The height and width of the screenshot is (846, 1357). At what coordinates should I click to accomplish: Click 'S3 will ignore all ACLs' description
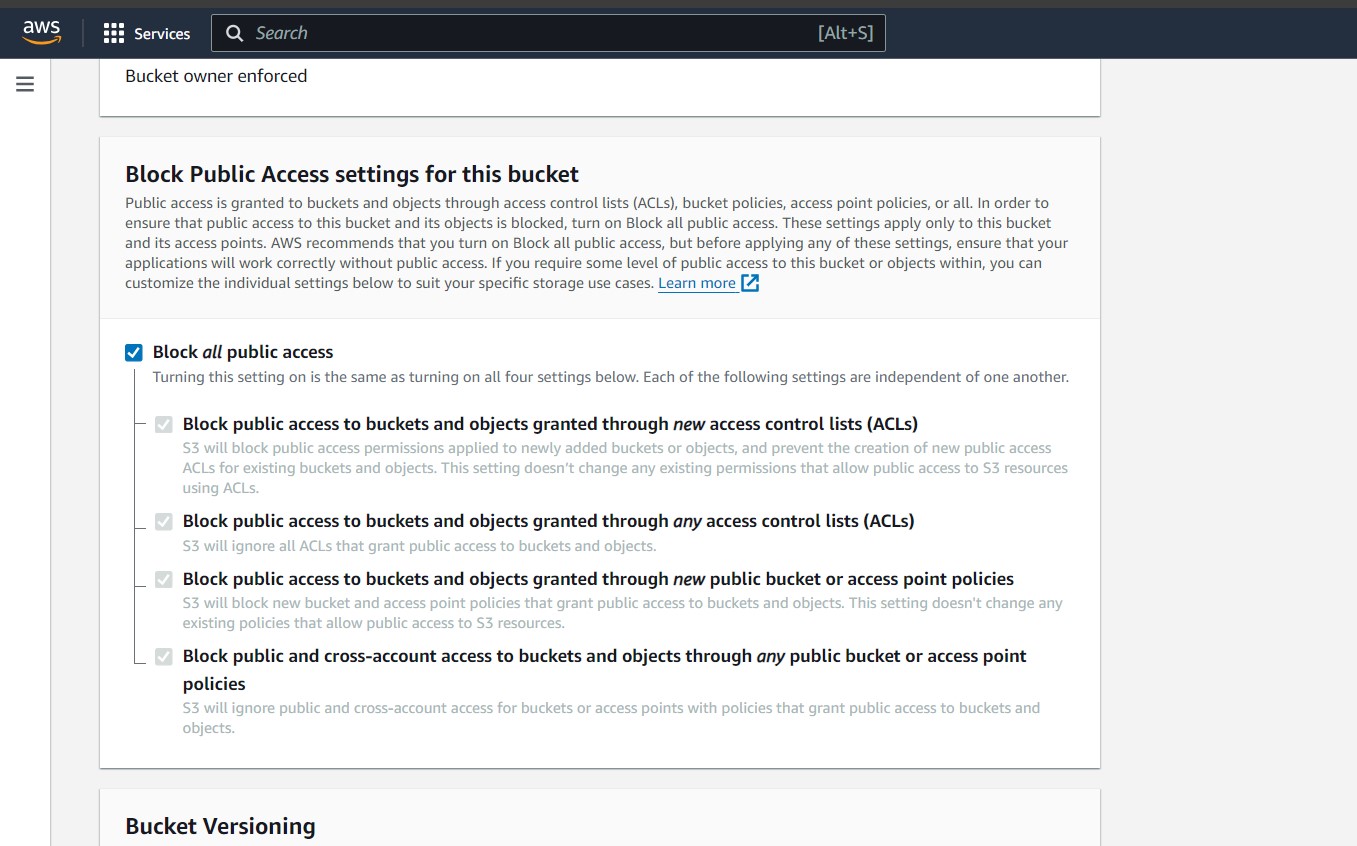click(419, 546)
